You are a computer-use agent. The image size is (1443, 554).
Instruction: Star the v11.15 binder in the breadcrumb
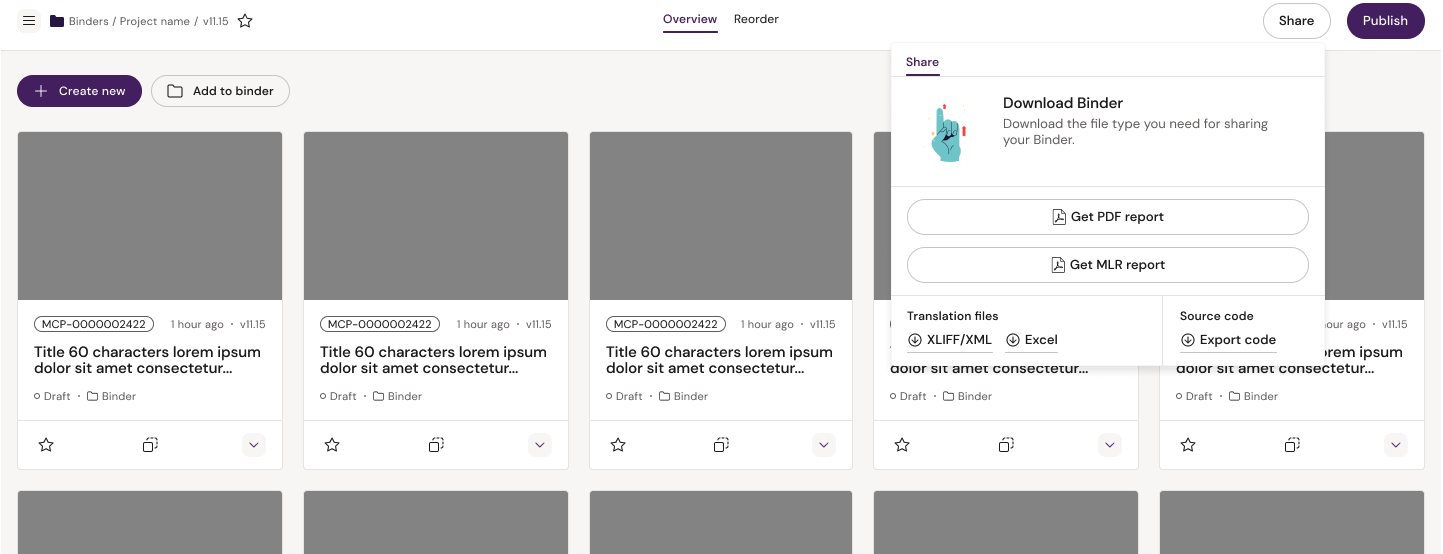point(245,21)
